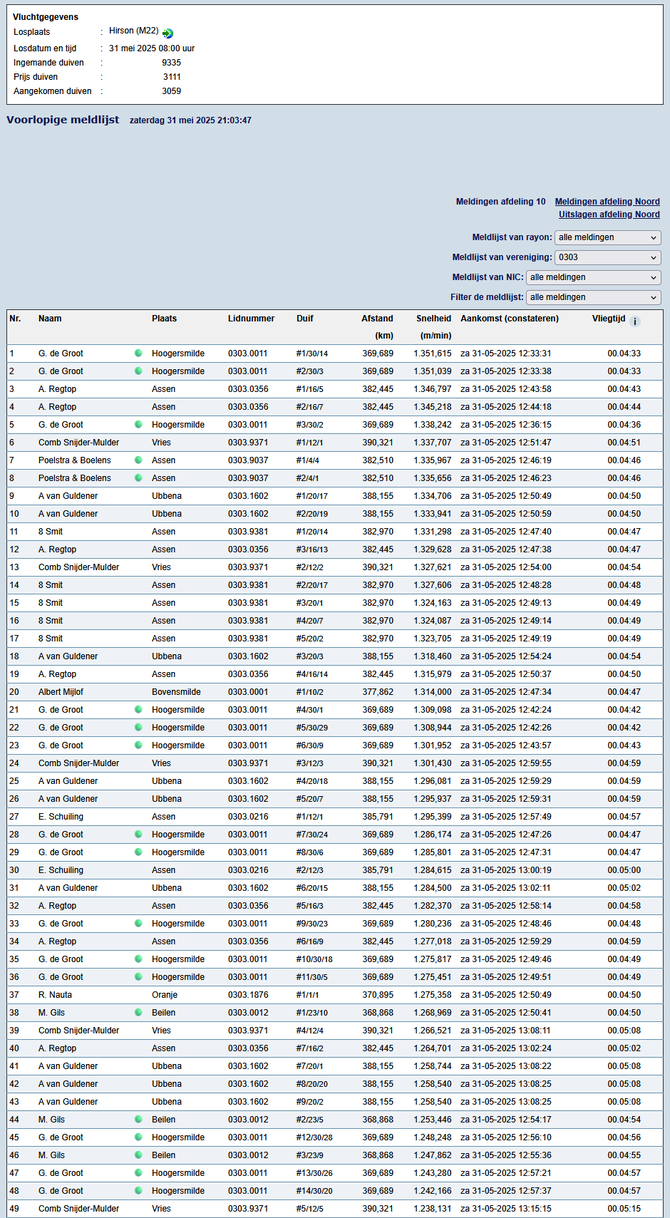Click the speed value 1.238,131 in row 49
Viewport: 670px width, 1218px height.
pos(432,1209)
